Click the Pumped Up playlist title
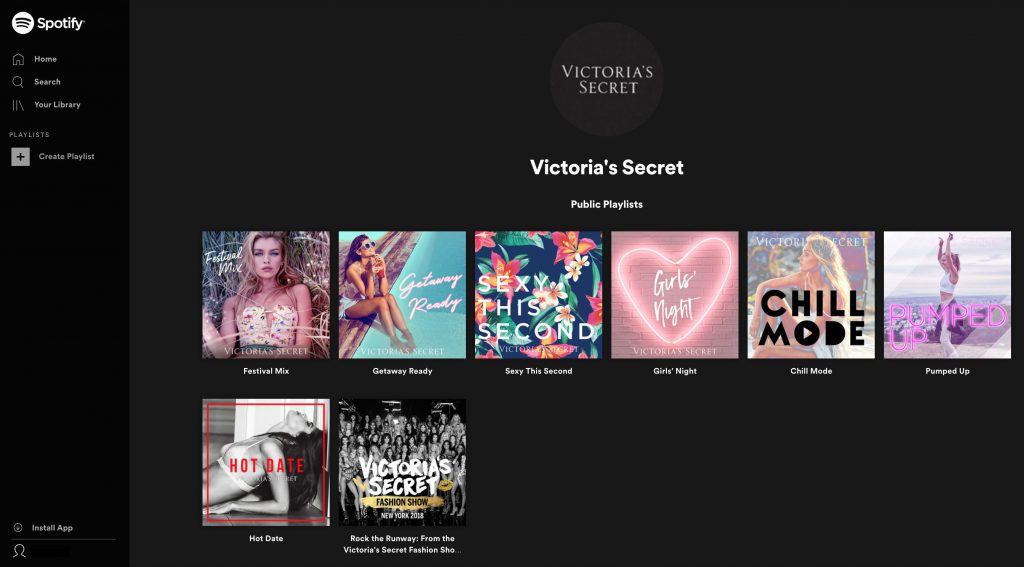The height and width of the screenshot is (567, 1024). pos(947,371)
